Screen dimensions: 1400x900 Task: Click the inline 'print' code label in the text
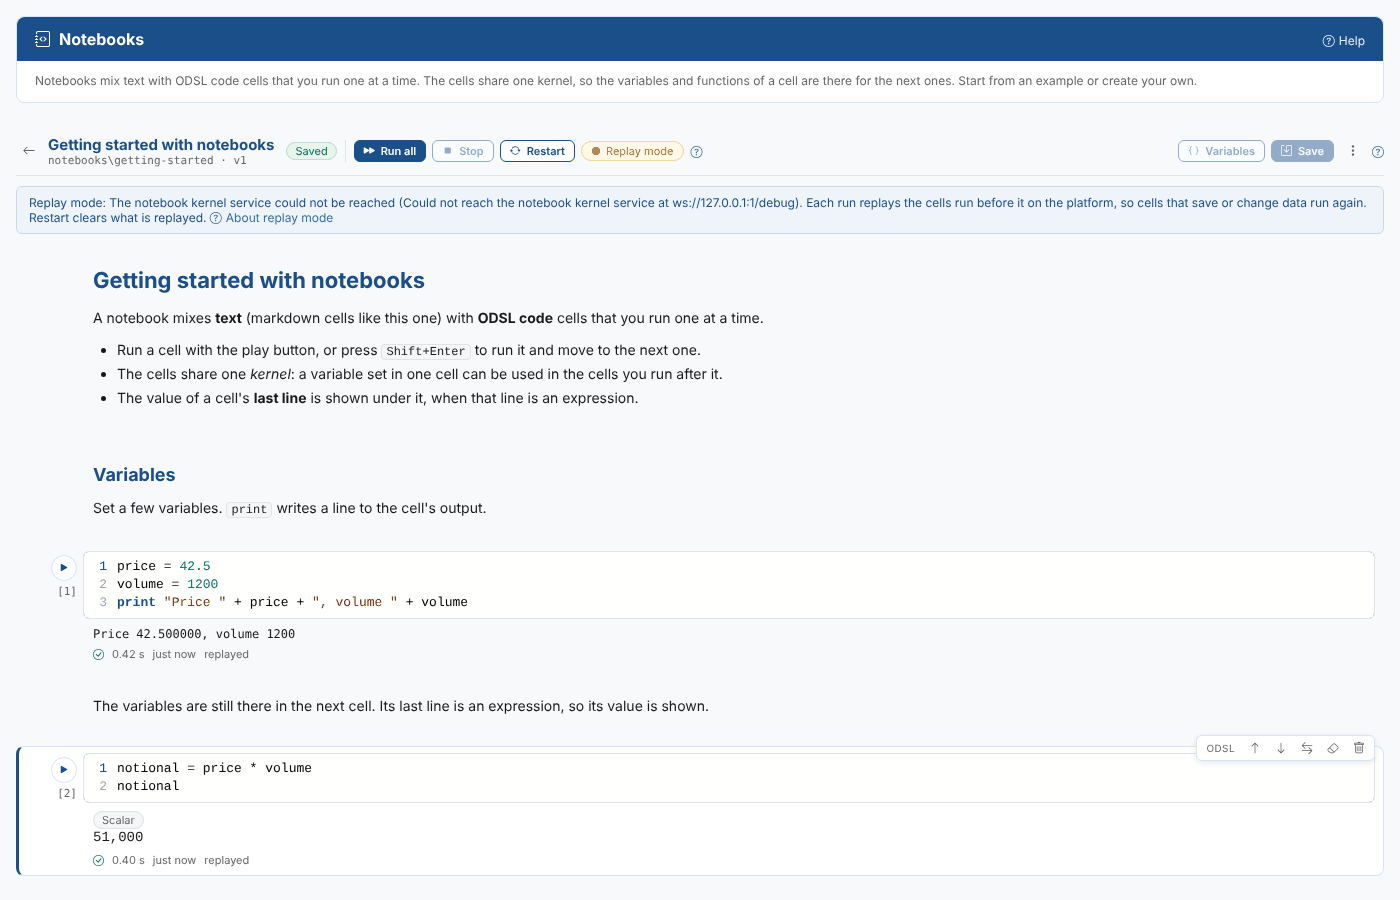249,509
